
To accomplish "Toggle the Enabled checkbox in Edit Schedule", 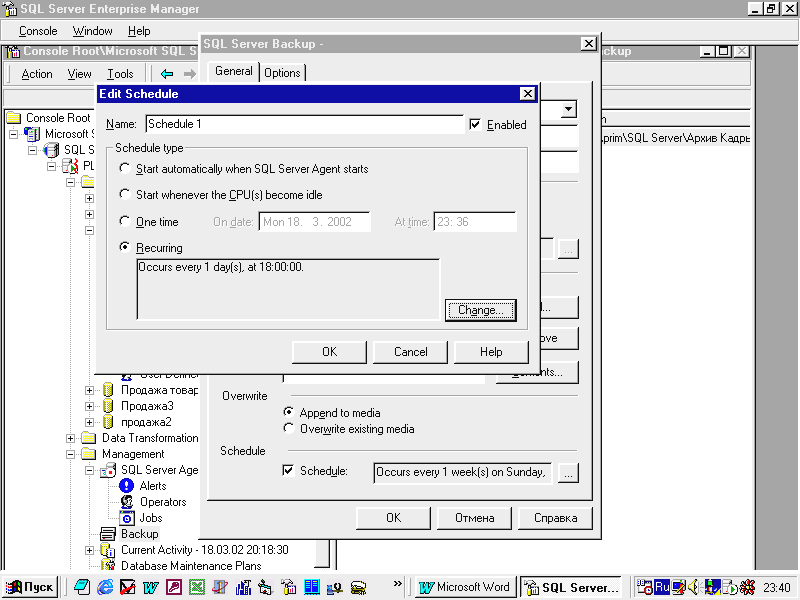I will (x=475, y=124).
